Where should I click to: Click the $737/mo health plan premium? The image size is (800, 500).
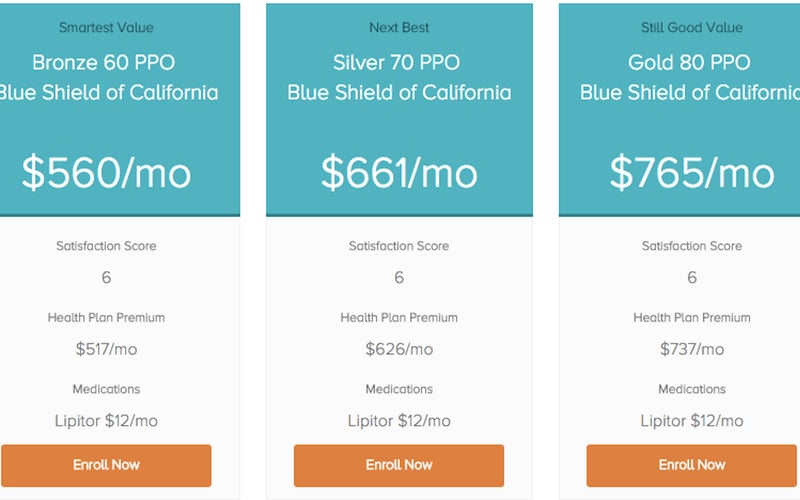pyautogui.click(x=692, y=349)
